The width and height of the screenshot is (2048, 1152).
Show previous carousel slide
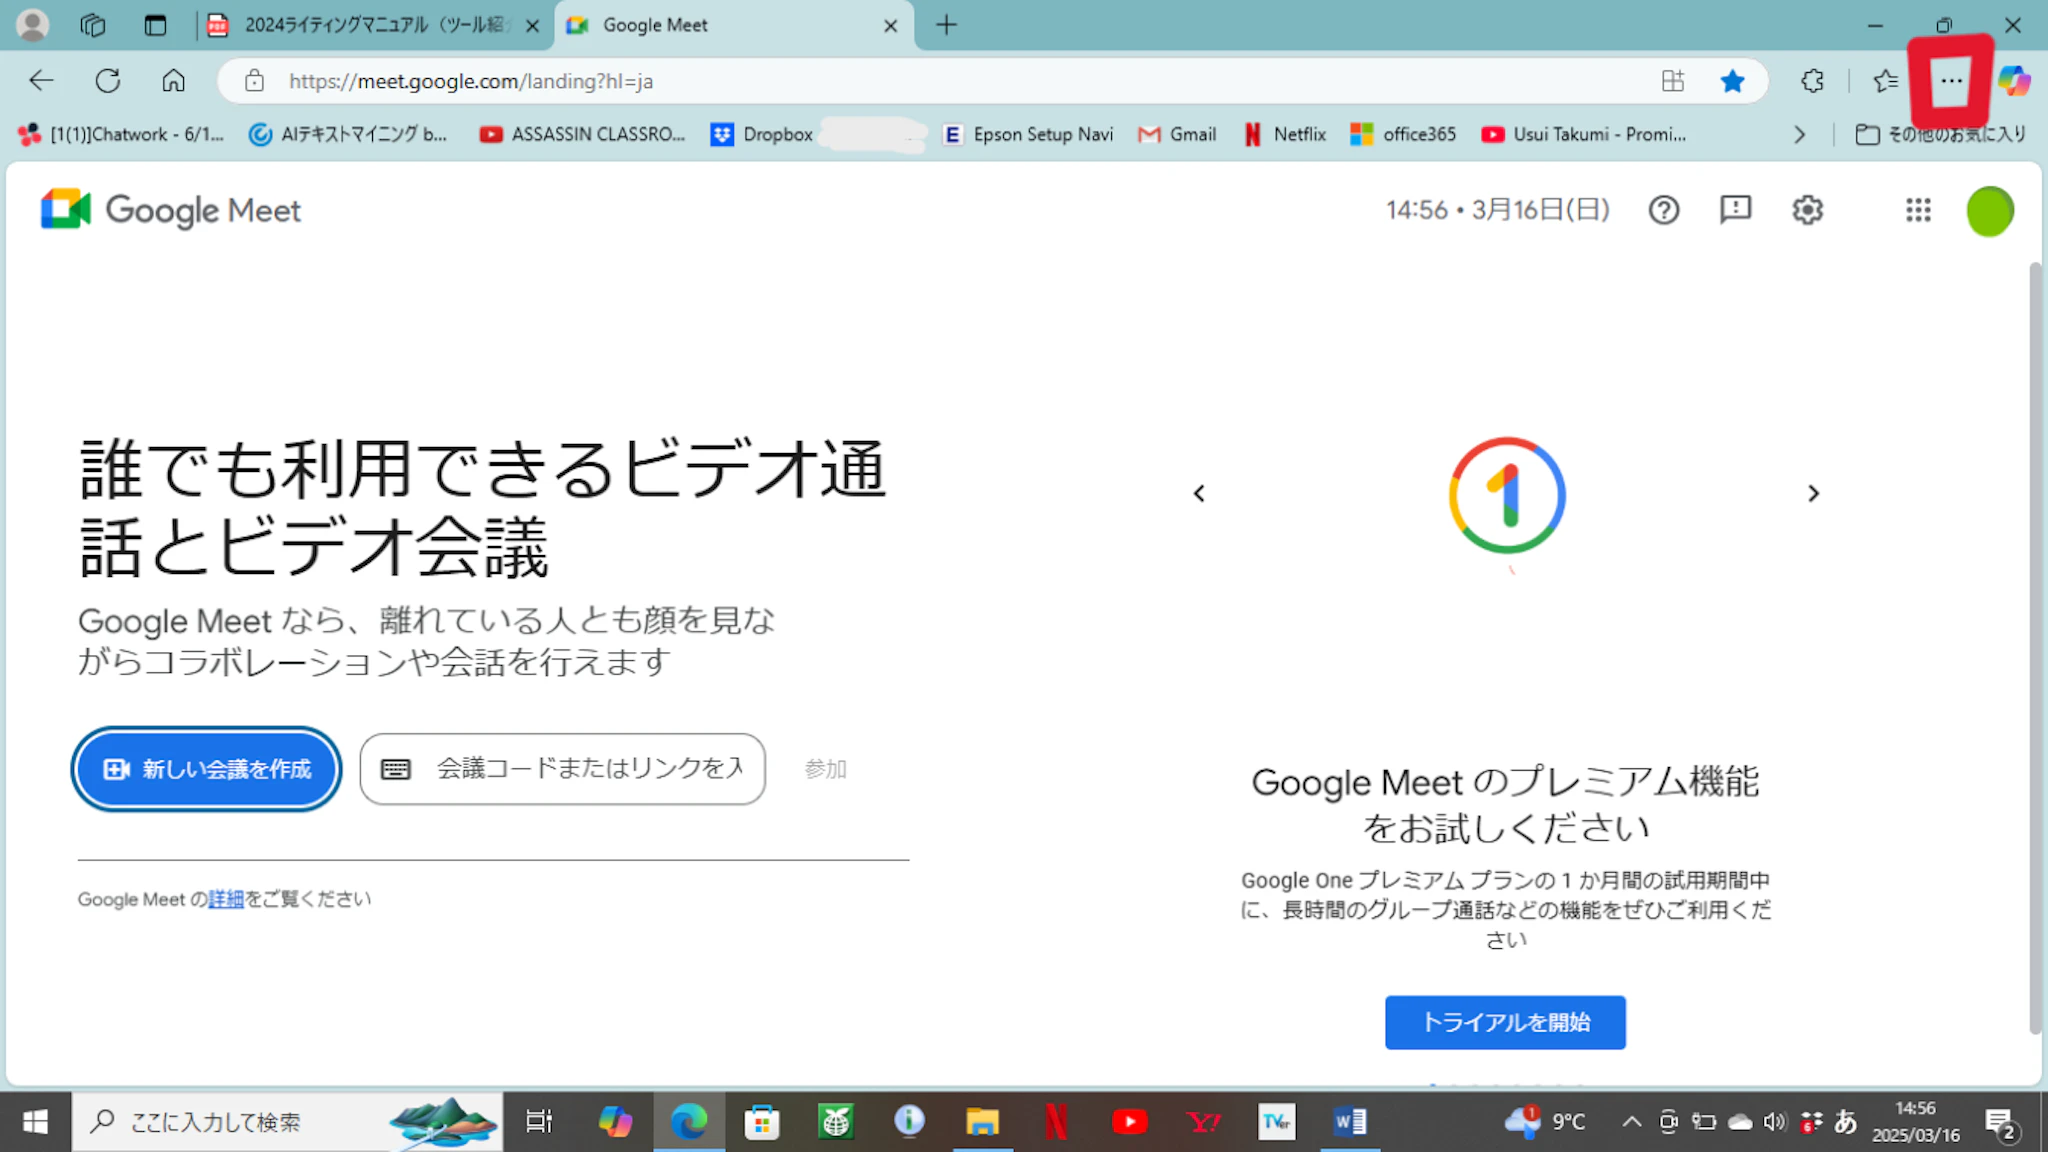point(1199,494)
